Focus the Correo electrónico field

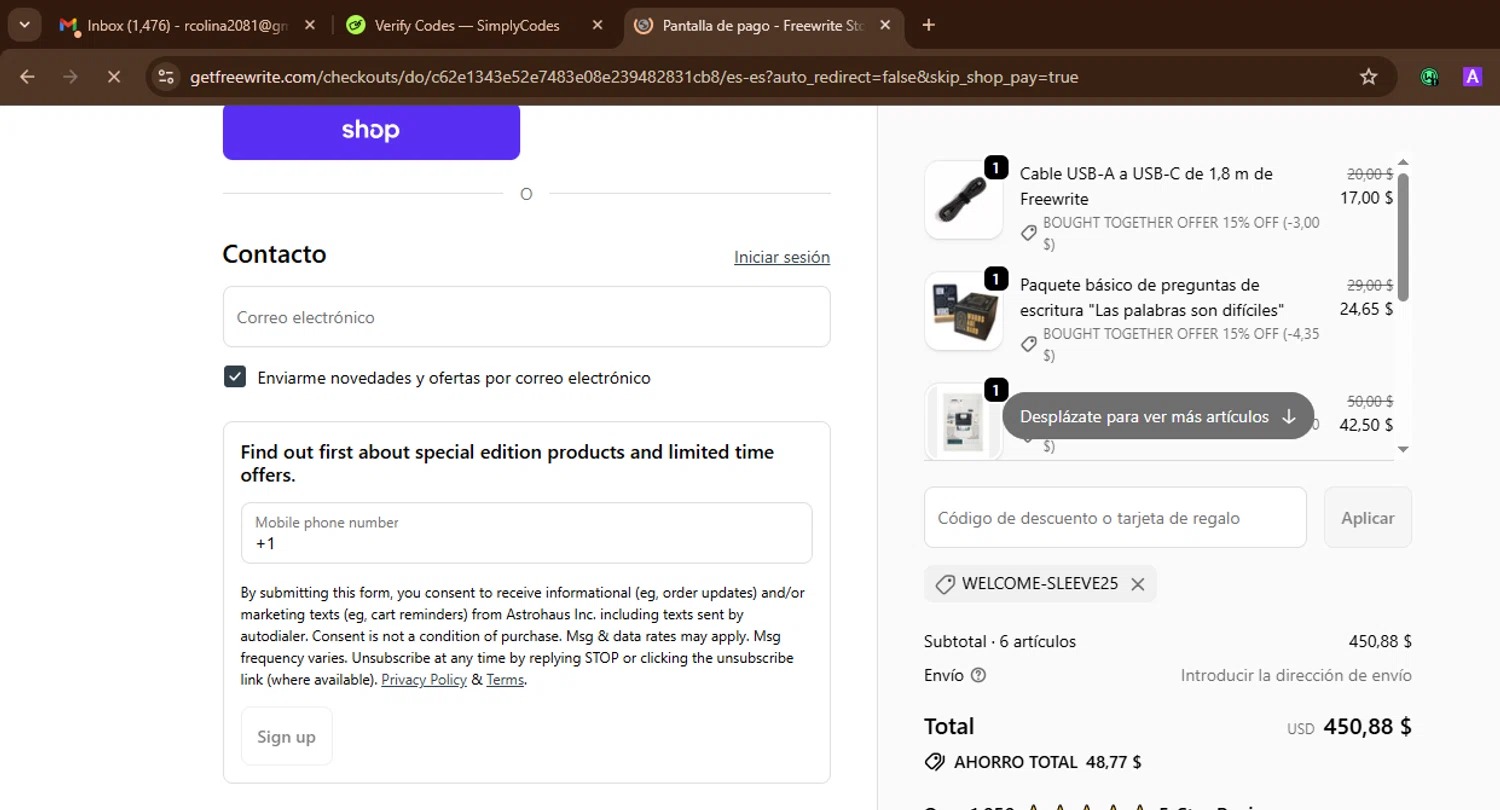[x=526, y=317]
